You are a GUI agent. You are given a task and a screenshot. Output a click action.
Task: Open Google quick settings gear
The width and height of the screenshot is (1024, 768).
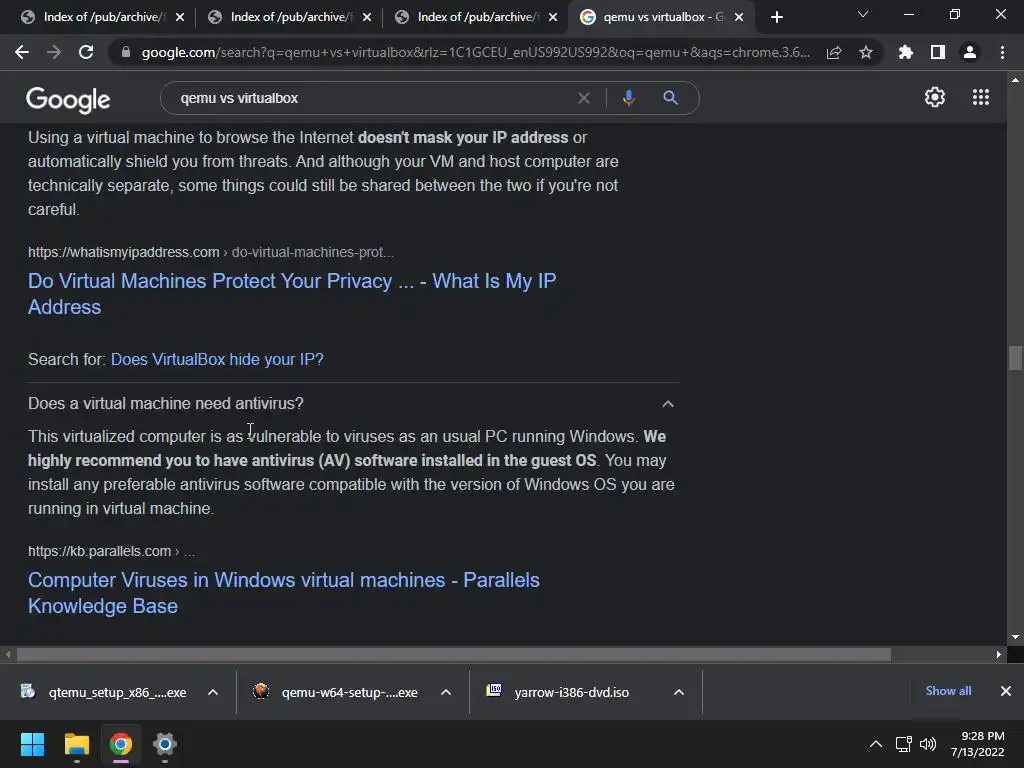point(935,97)
